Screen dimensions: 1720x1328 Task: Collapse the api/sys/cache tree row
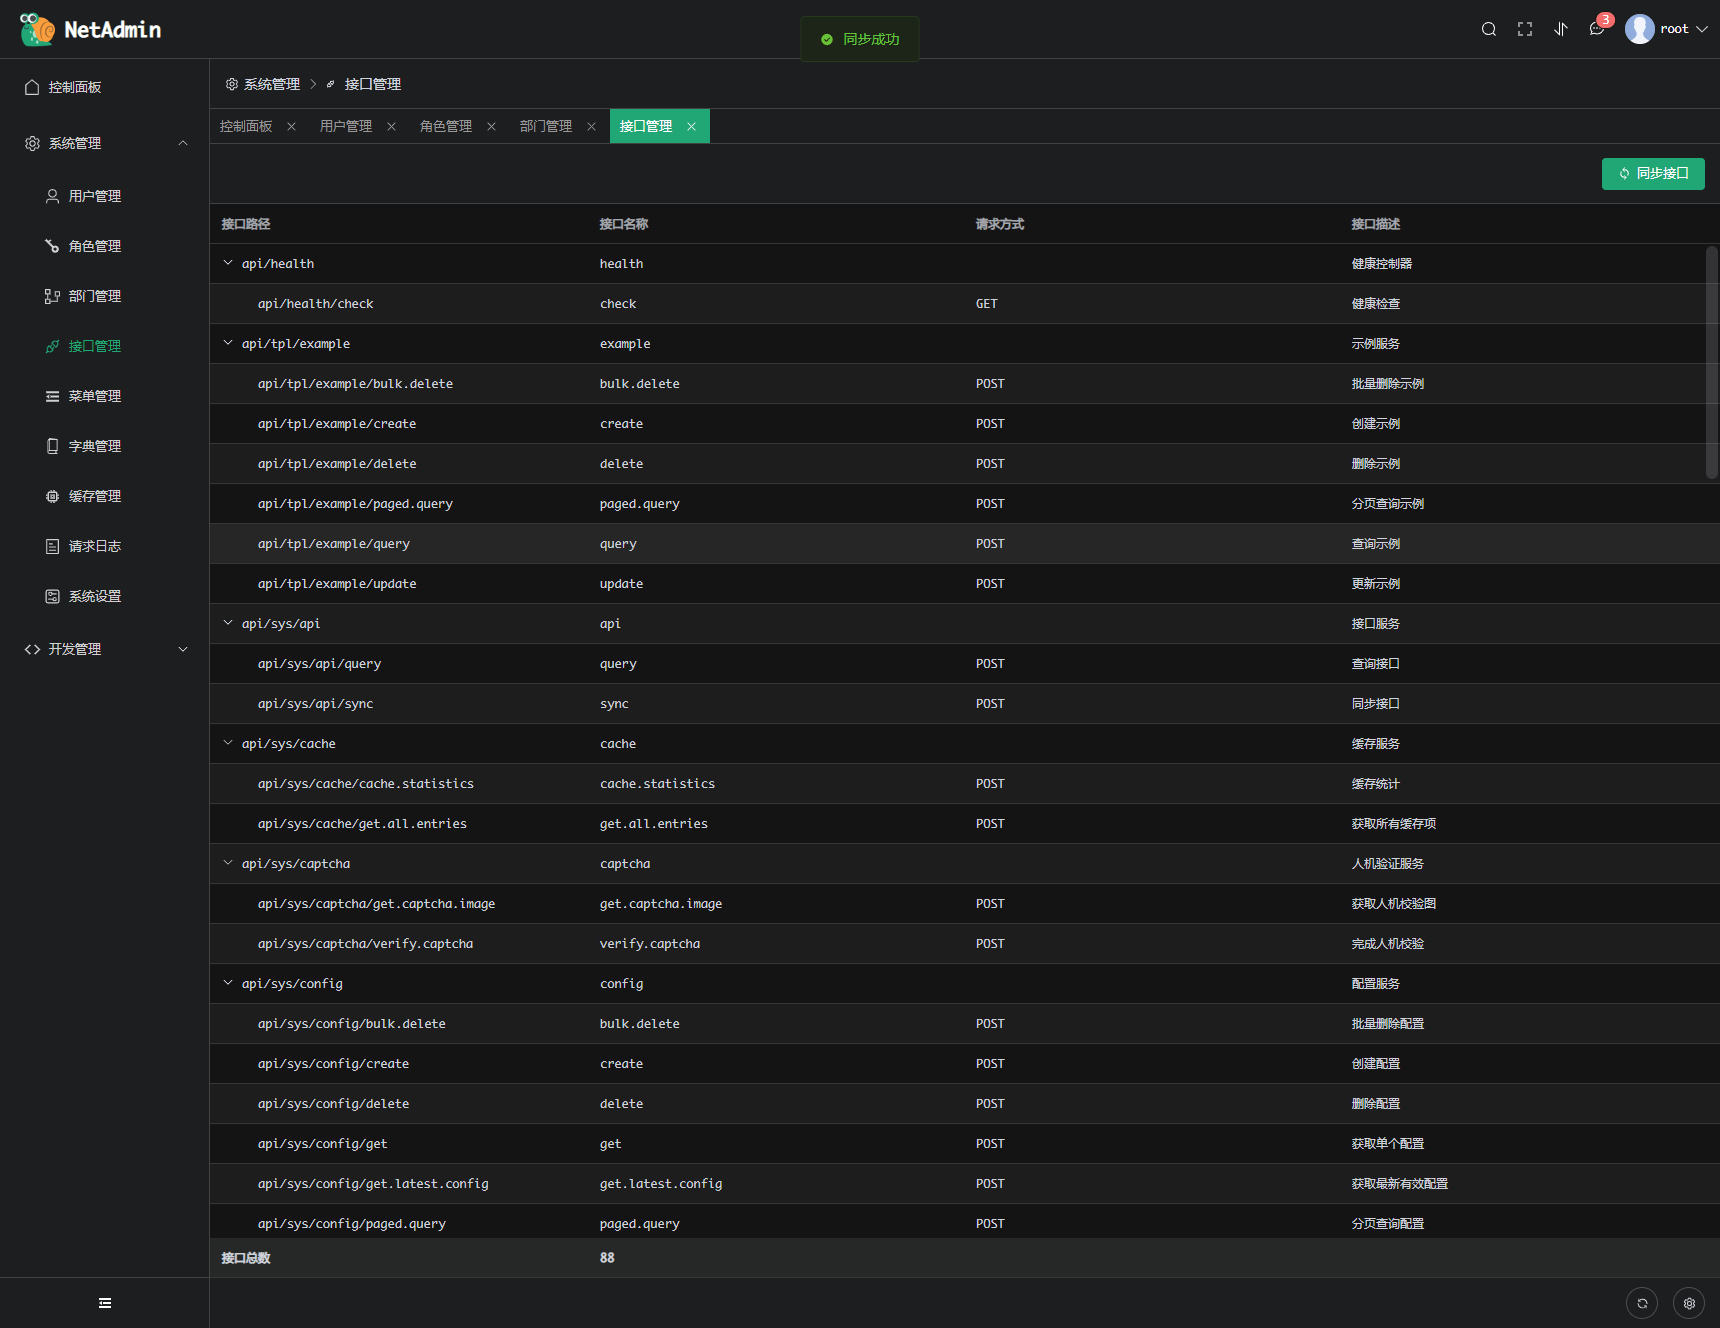(x=228, y=743)
